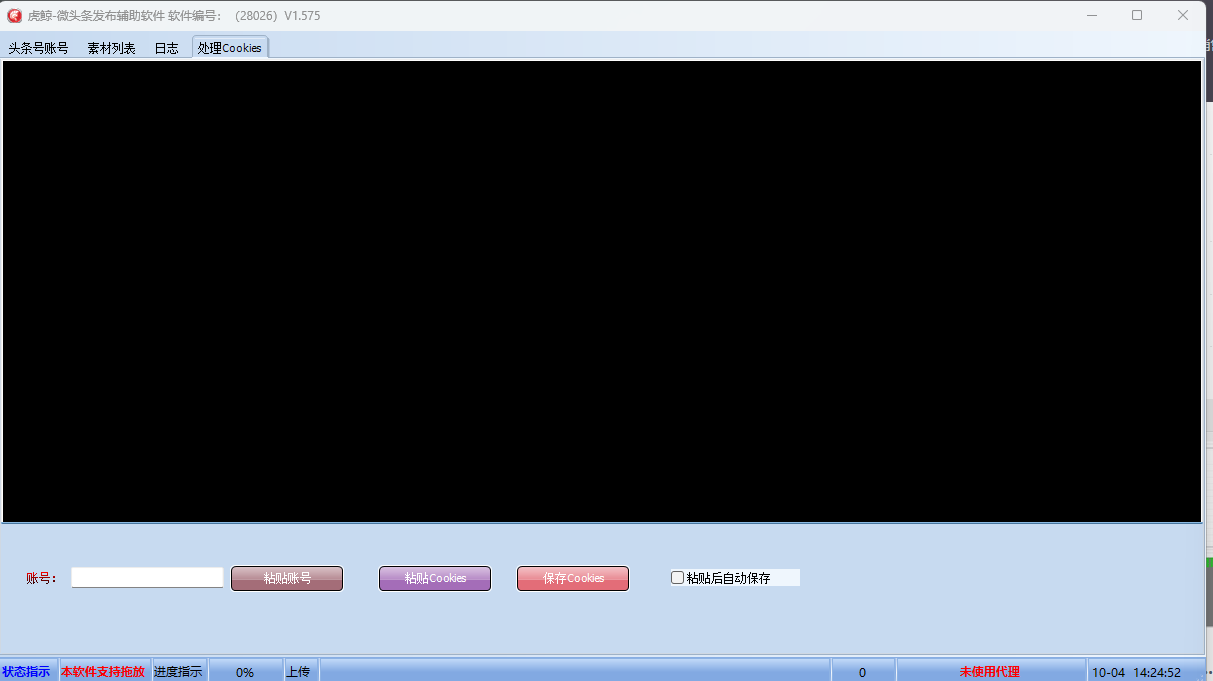Click the app logo icon in title bar
The width and height of the screenshot is (1213, 681).
coord(15,16)
